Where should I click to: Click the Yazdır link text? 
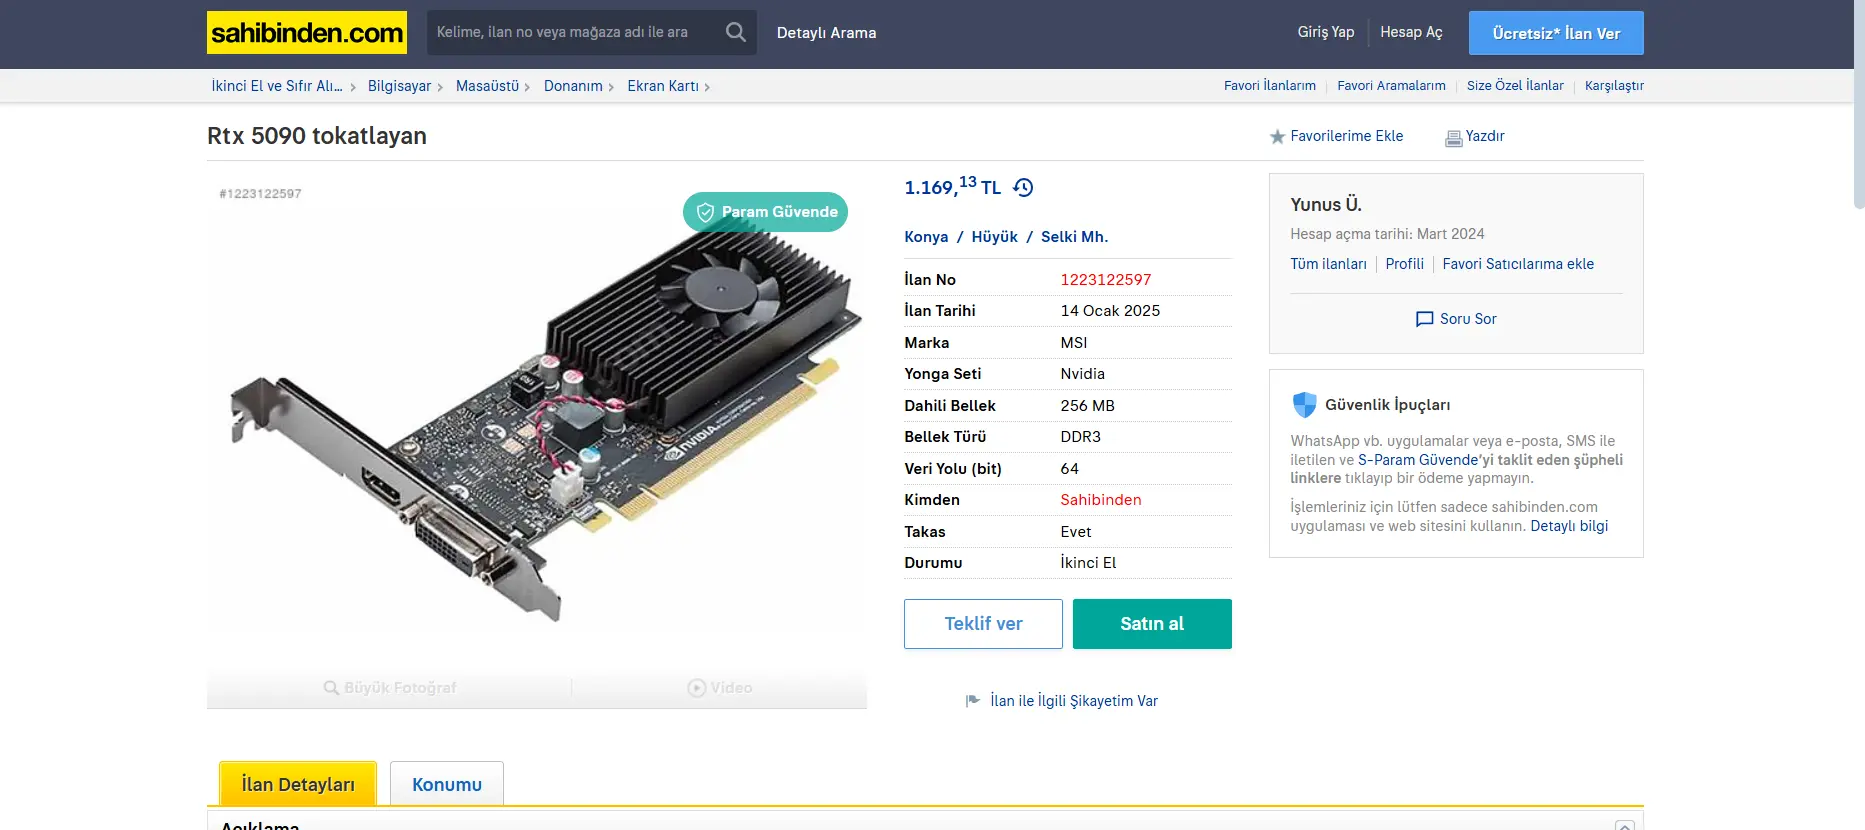[x=1485, y=136]
